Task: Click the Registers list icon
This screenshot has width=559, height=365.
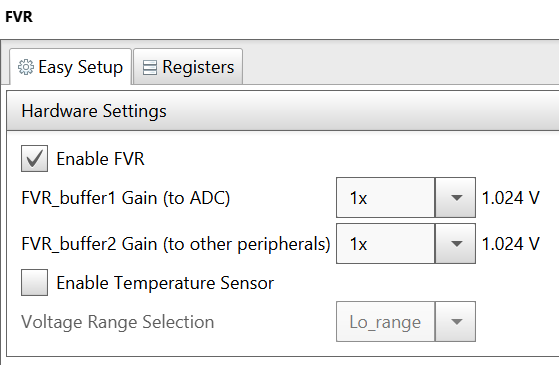Action: point(149,67)
